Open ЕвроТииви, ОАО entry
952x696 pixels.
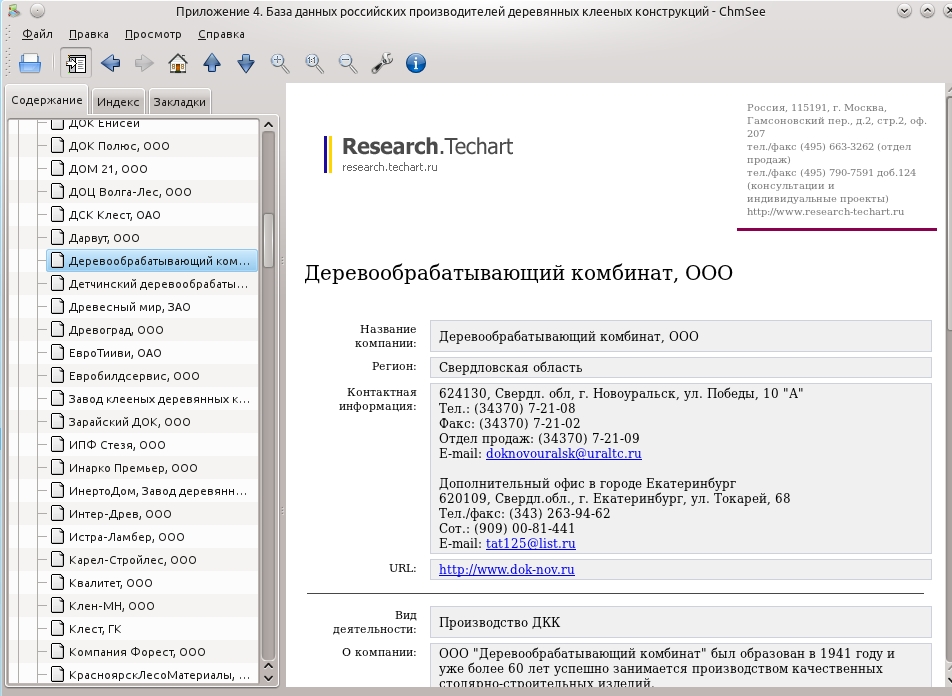click(x=115, y=353)
